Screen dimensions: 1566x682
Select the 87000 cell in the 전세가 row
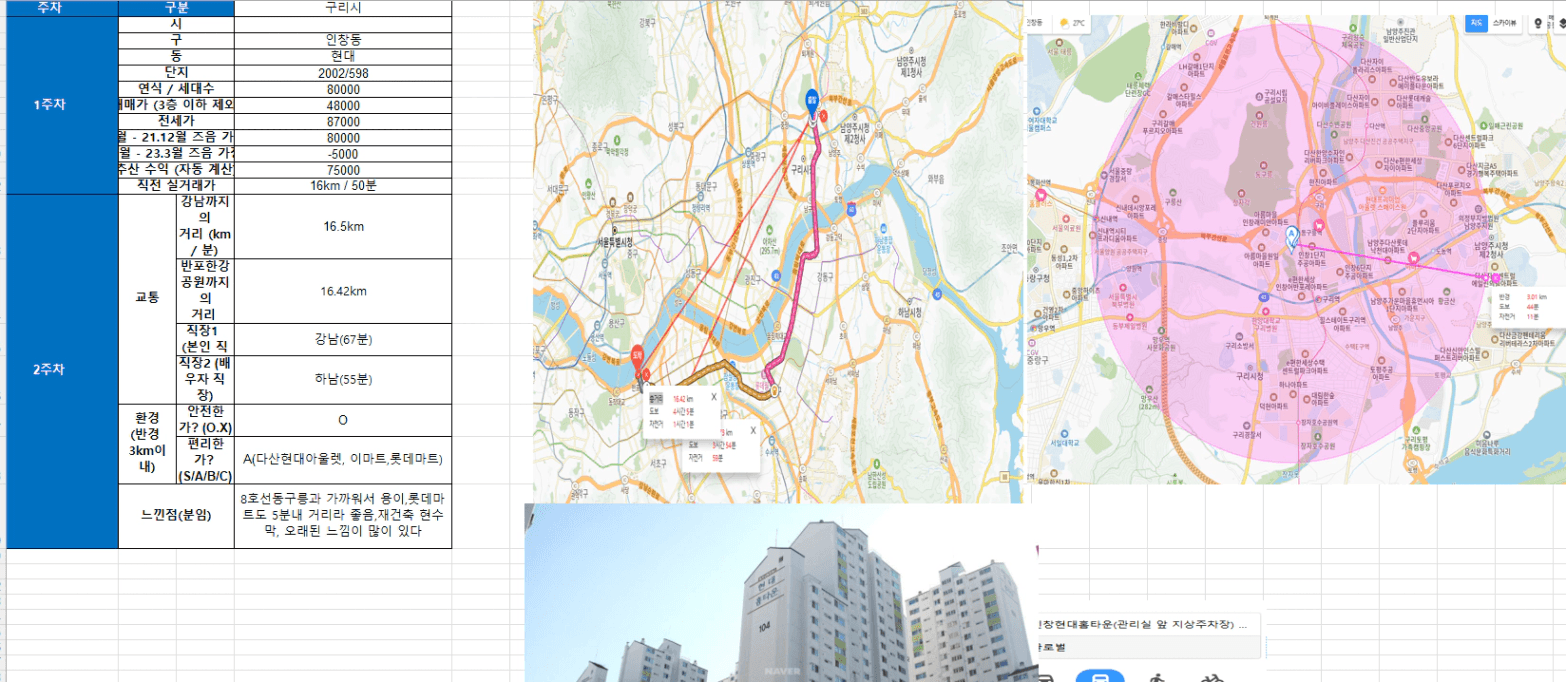click(x=343, y=121)
